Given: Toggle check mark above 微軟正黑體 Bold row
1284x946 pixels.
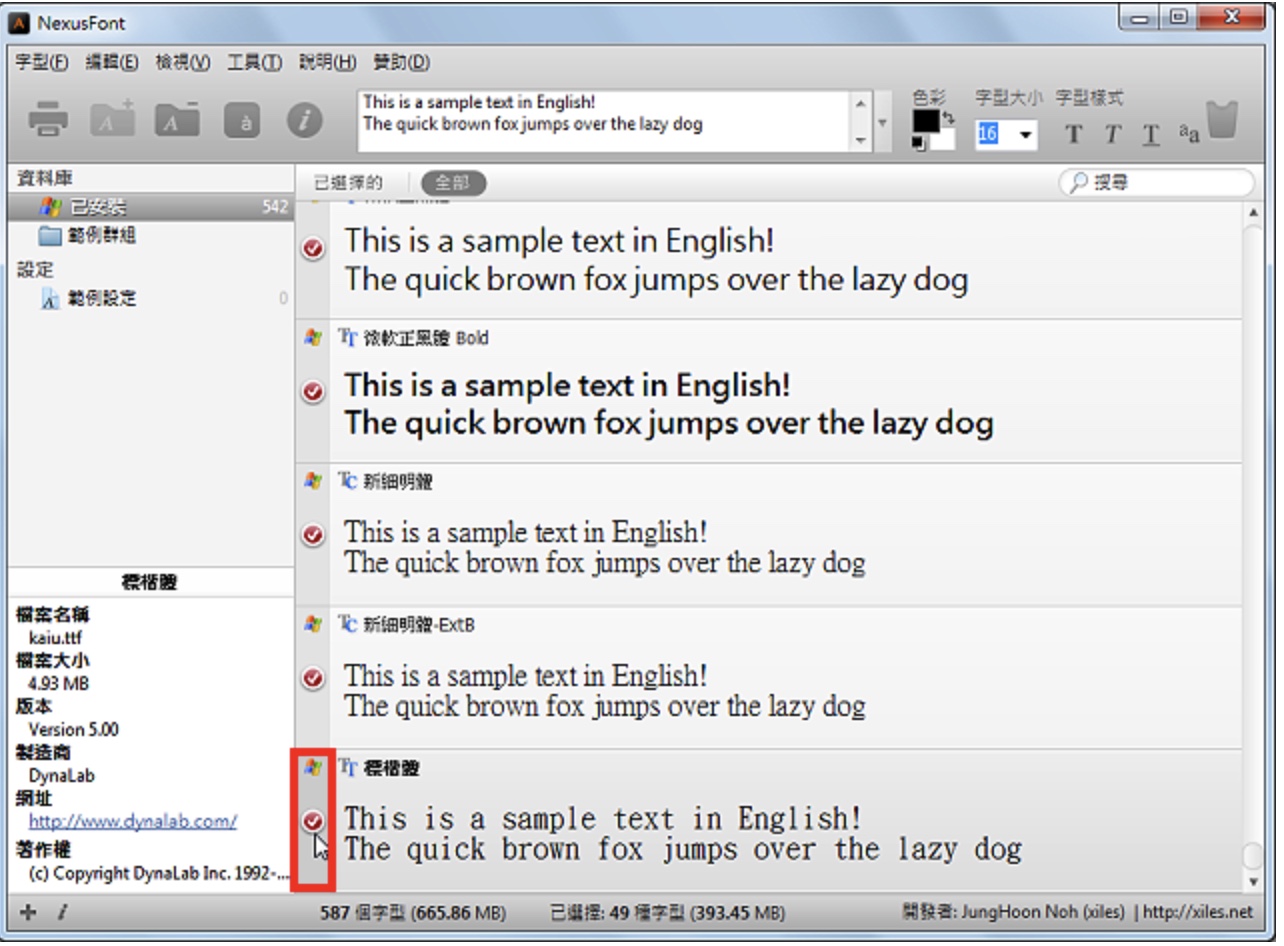Looking at the screenshot, I should click(313, 248).
